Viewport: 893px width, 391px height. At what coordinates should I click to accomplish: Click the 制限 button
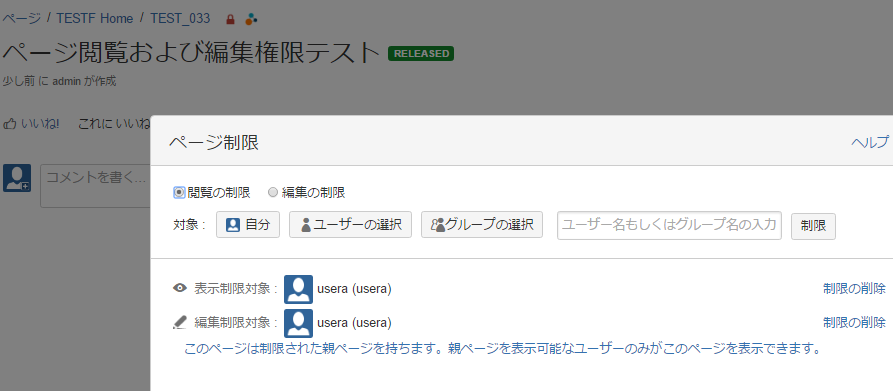[813, 227]
